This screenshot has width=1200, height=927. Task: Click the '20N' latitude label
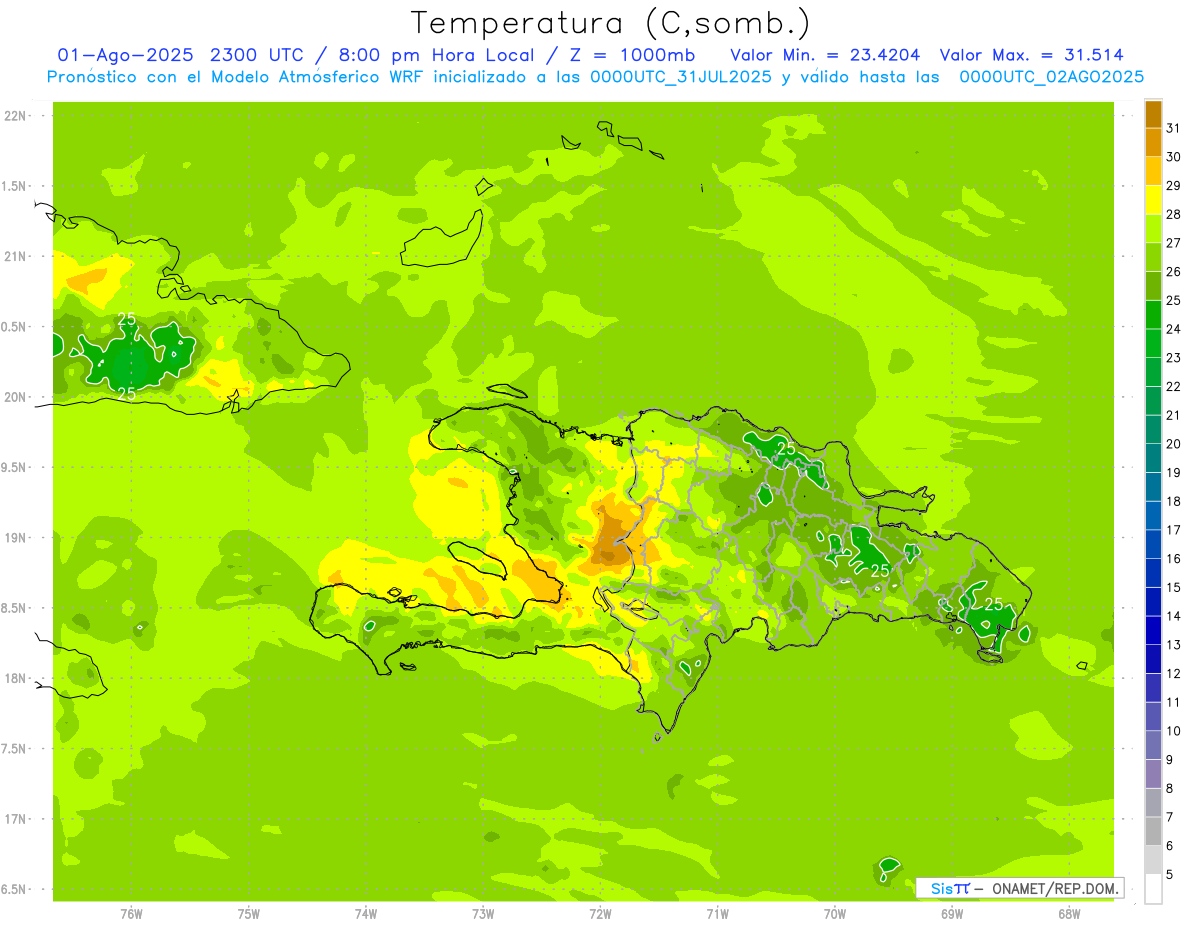coord(15,397)
